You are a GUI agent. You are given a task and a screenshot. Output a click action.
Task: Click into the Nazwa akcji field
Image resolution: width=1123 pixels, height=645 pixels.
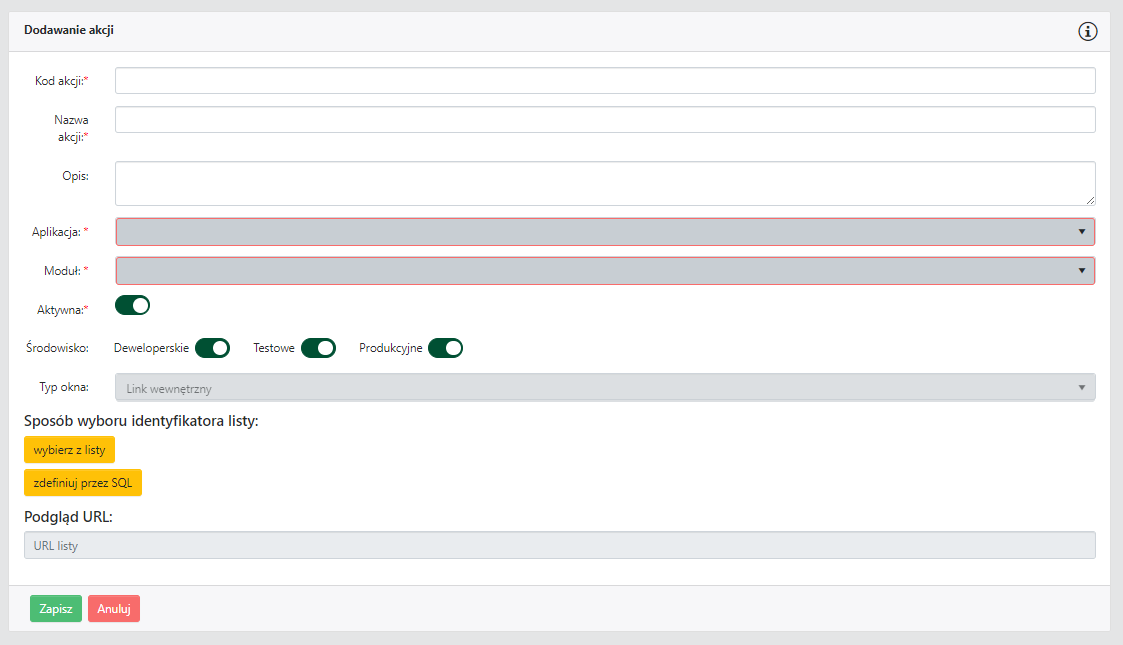point(605,120)
